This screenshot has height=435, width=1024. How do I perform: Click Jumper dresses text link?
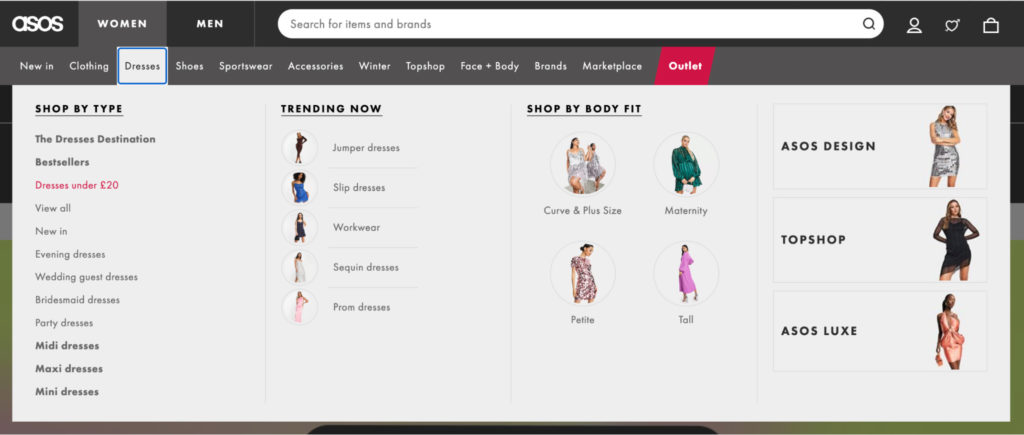[x=366, y=148]
